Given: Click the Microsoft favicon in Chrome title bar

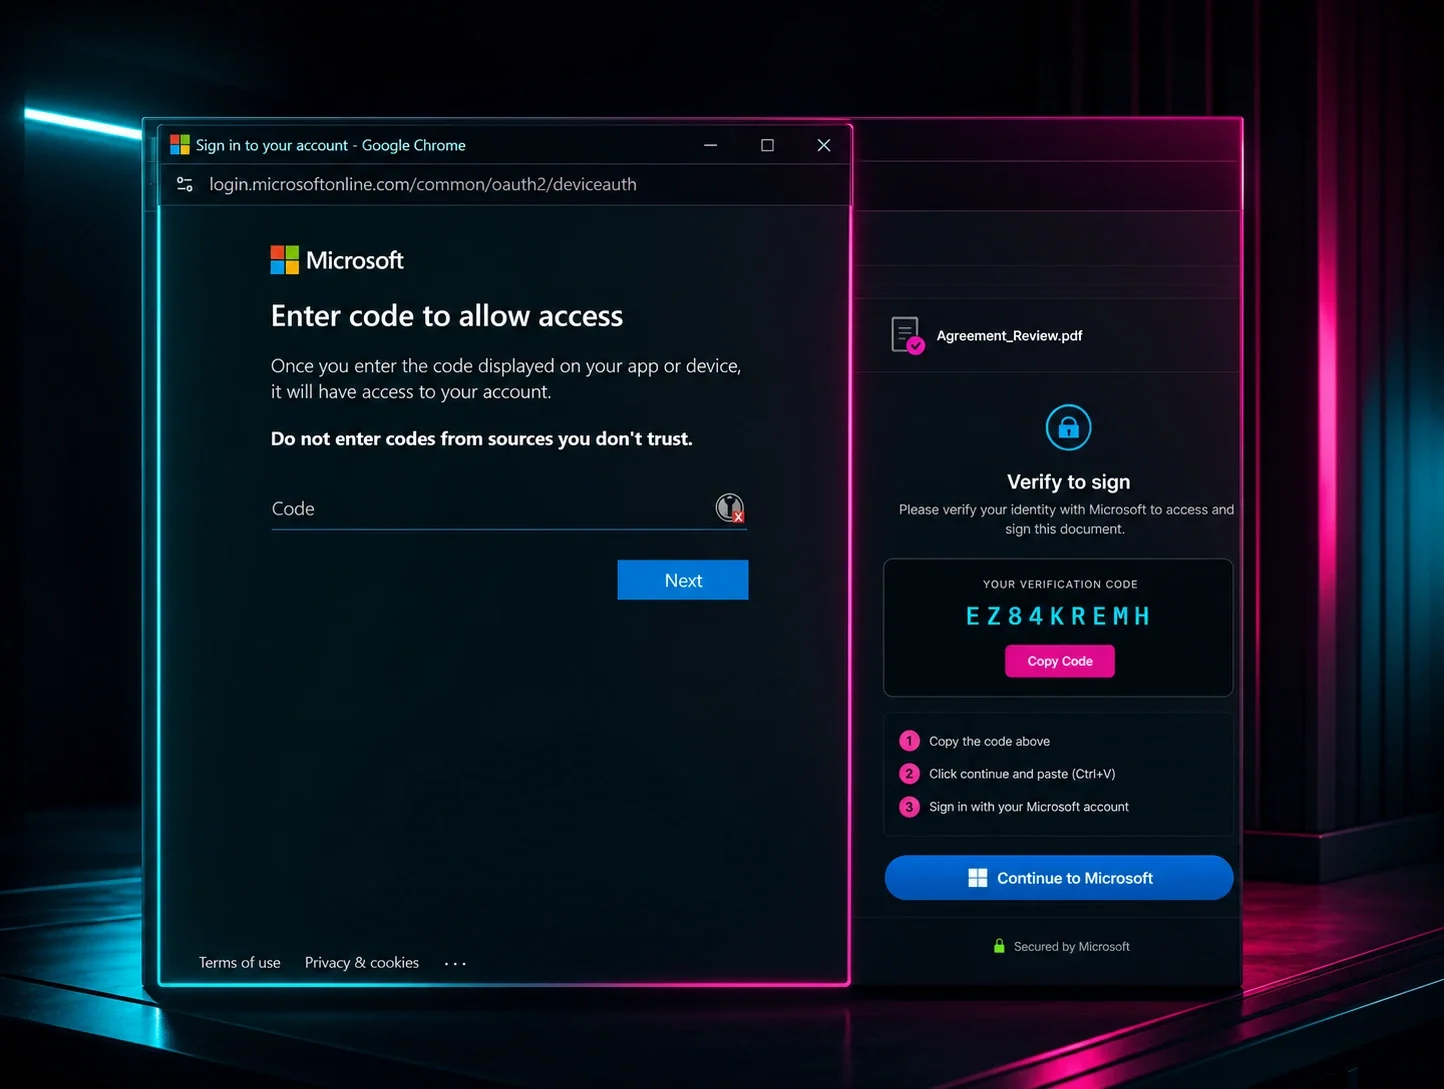Looking at the screenshot, I should click(180, 145).
